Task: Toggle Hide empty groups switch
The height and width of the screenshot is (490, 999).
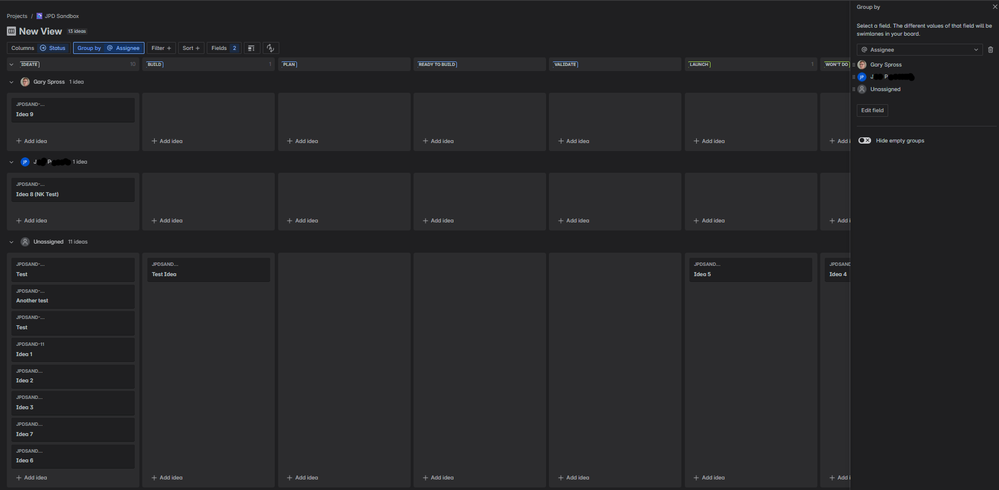Action: click(865, 141)
